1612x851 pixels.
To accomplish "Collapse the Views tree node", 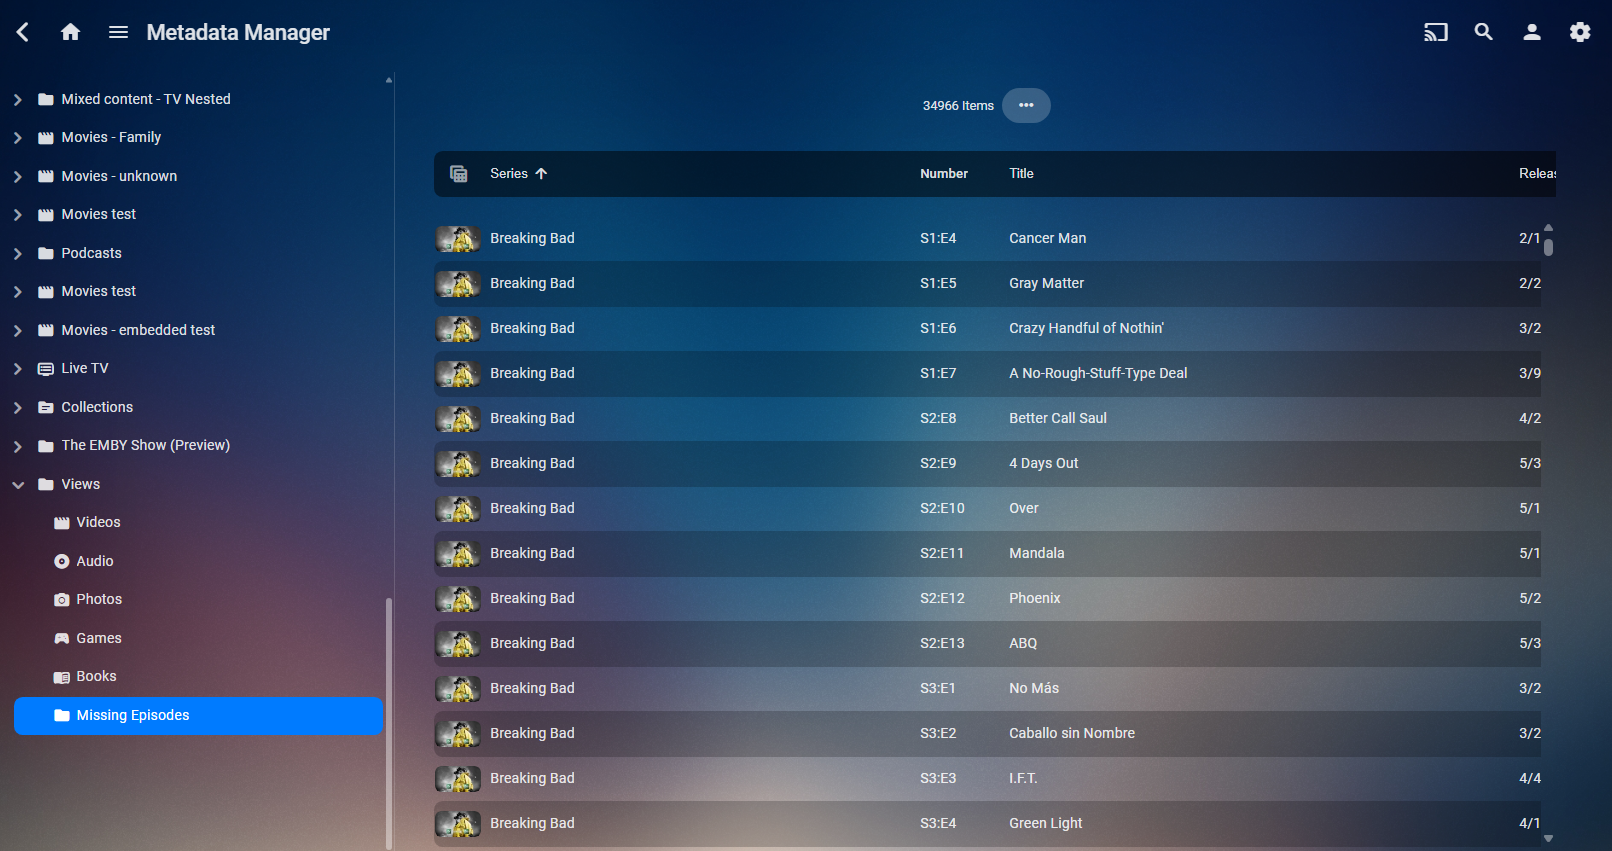I will coord(18,484).
